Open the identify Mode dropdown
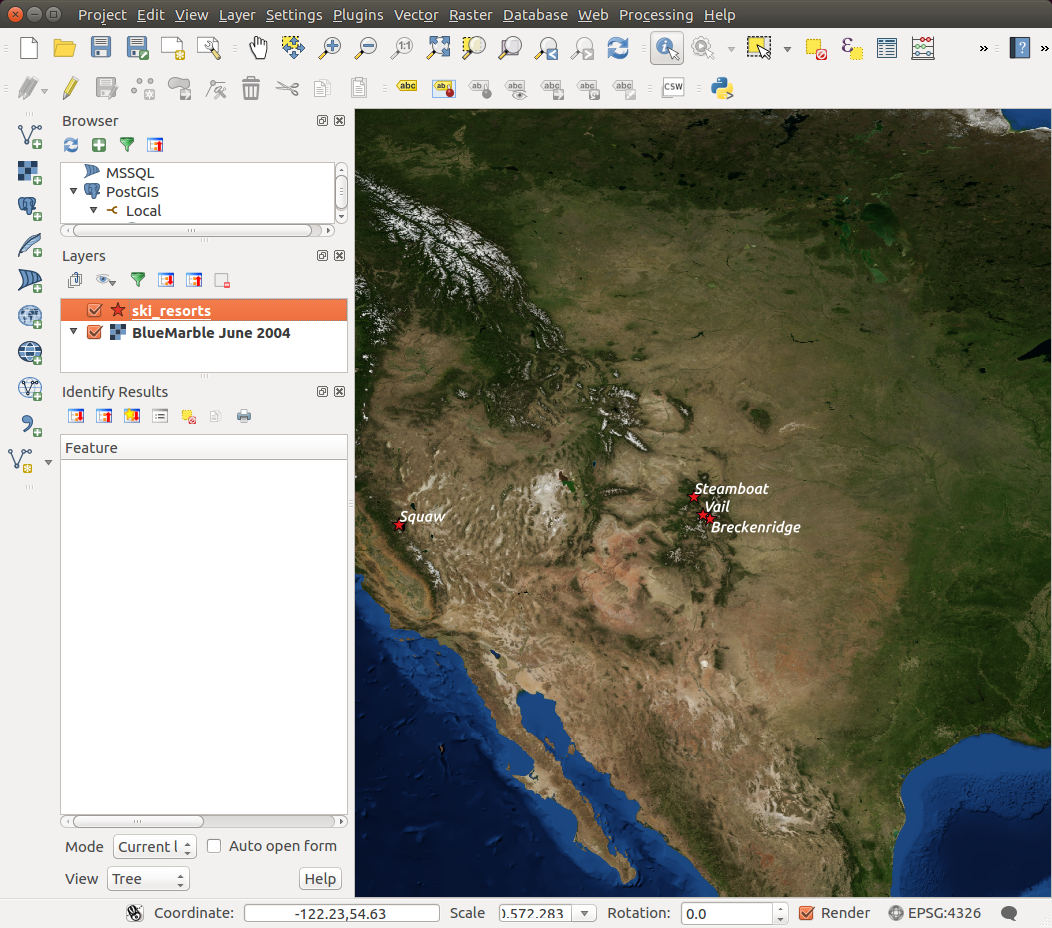1052x928 pixels. [154, 847]
